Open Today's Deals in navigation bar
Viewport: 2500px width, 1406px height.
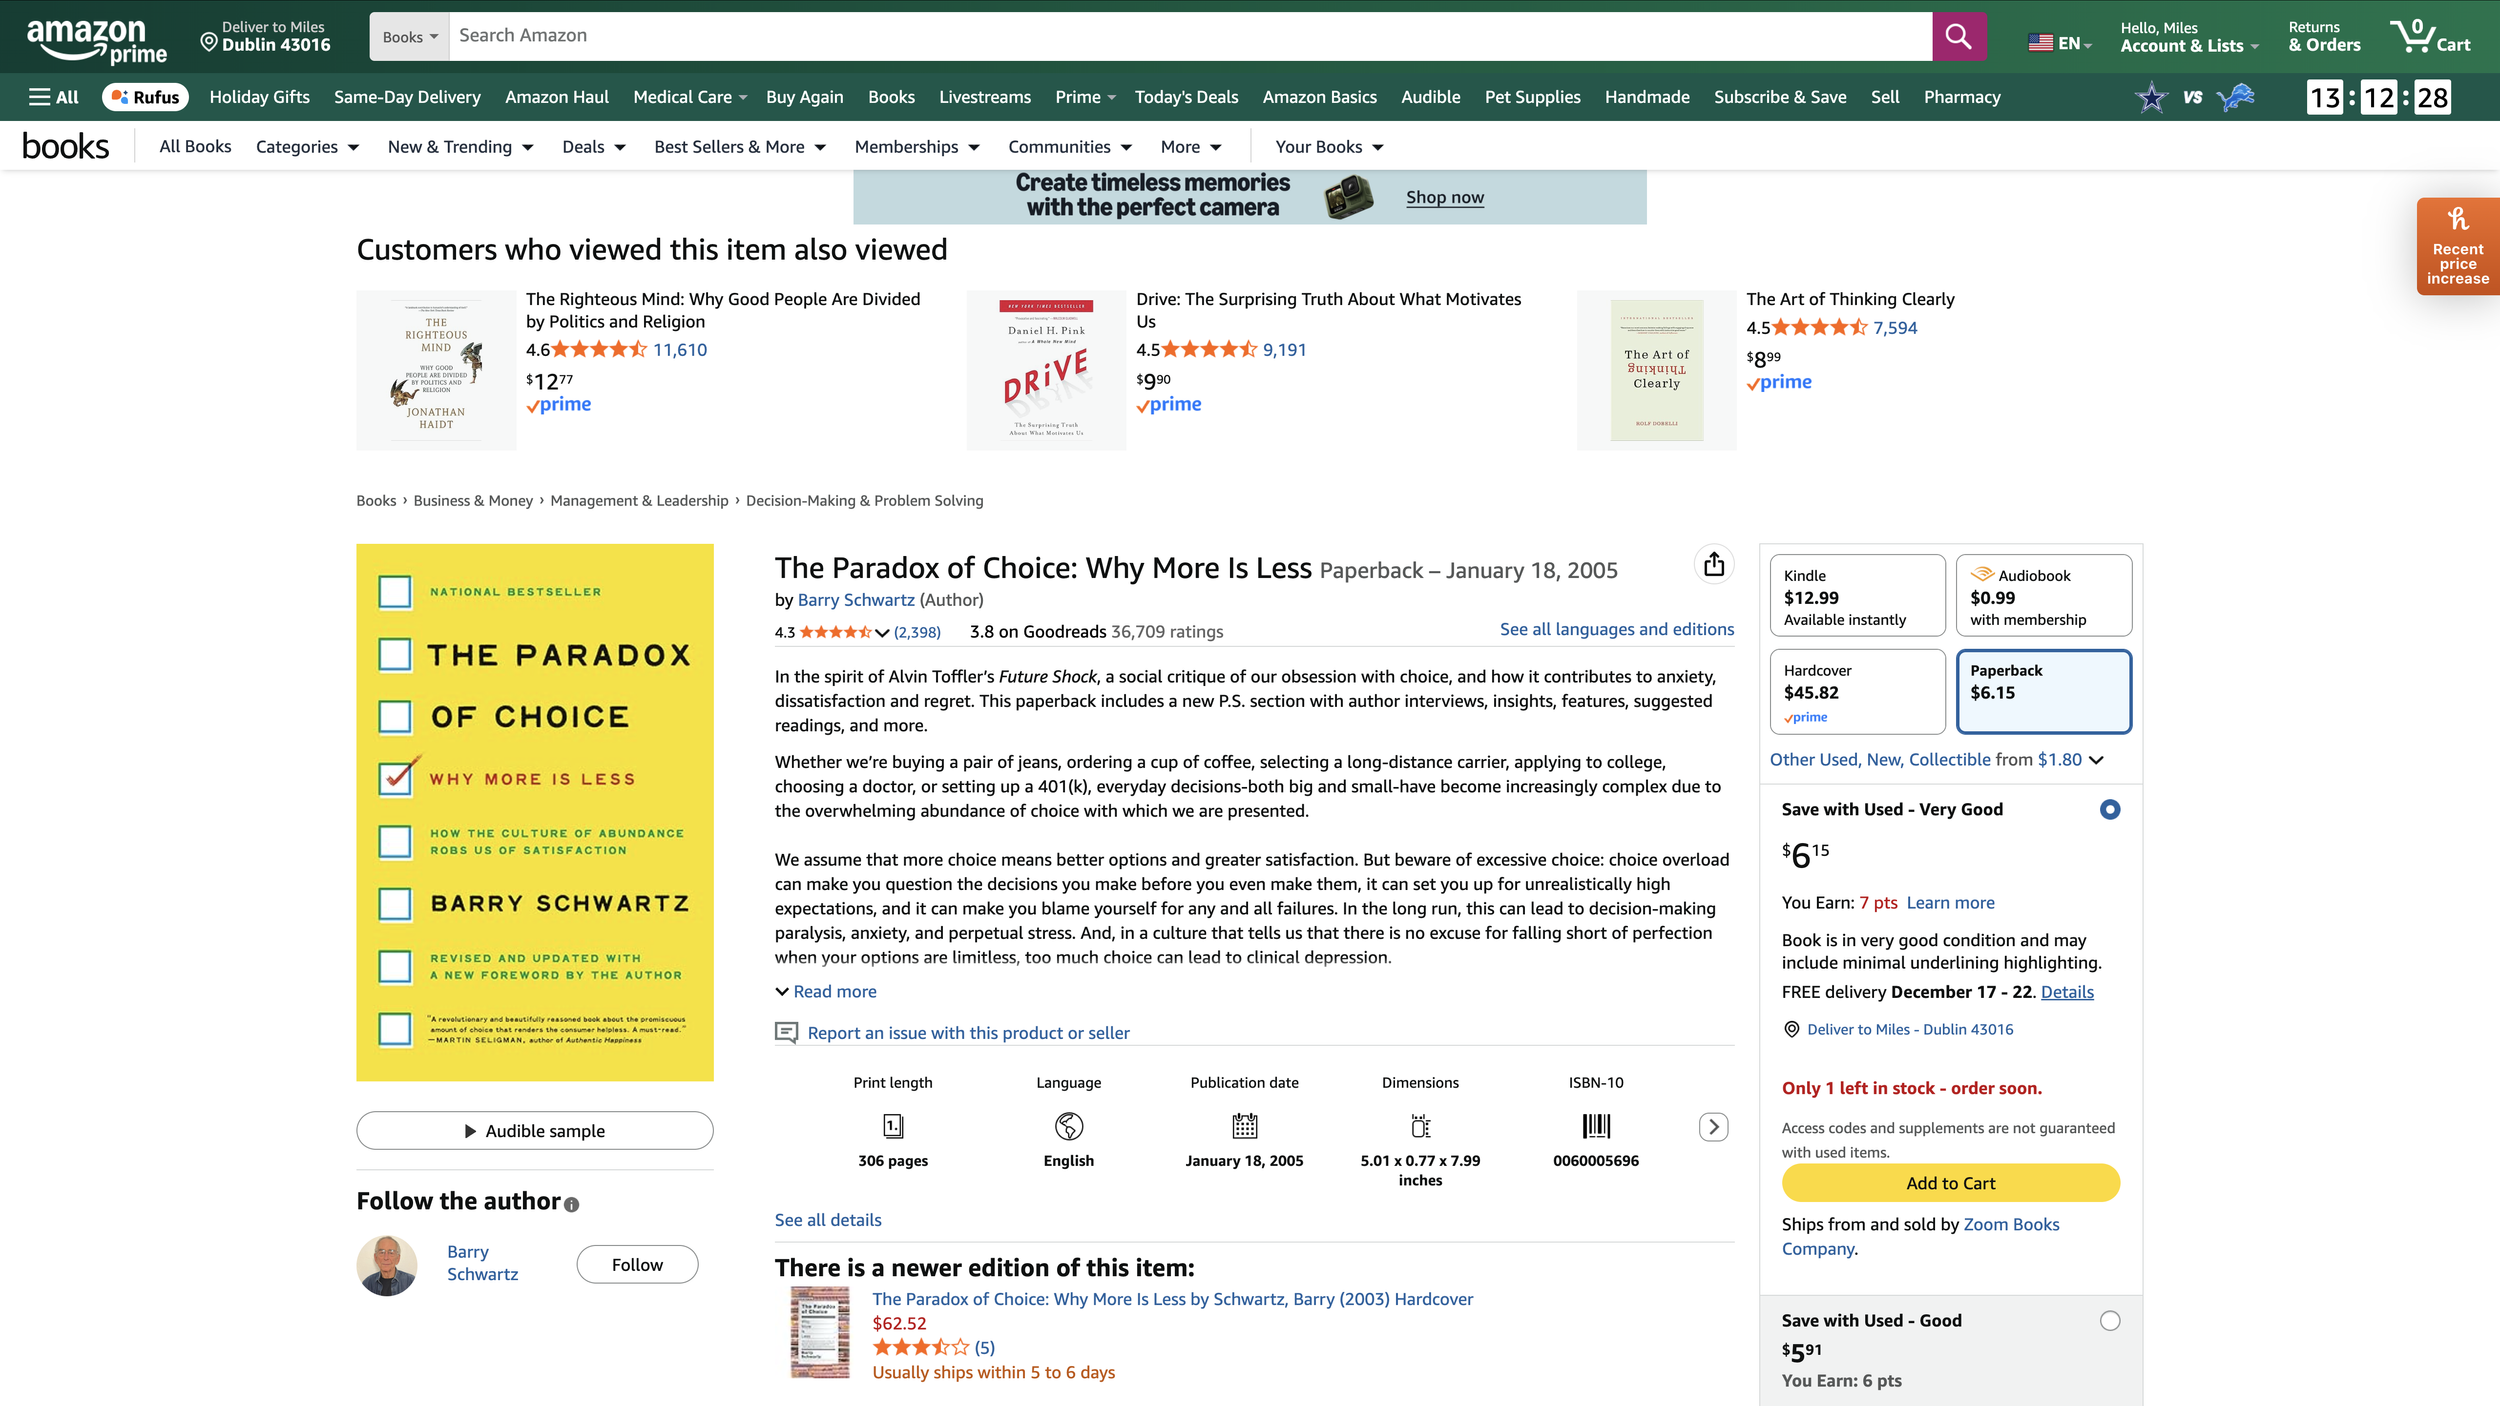pyautogui.click(x=1186, y=97)
